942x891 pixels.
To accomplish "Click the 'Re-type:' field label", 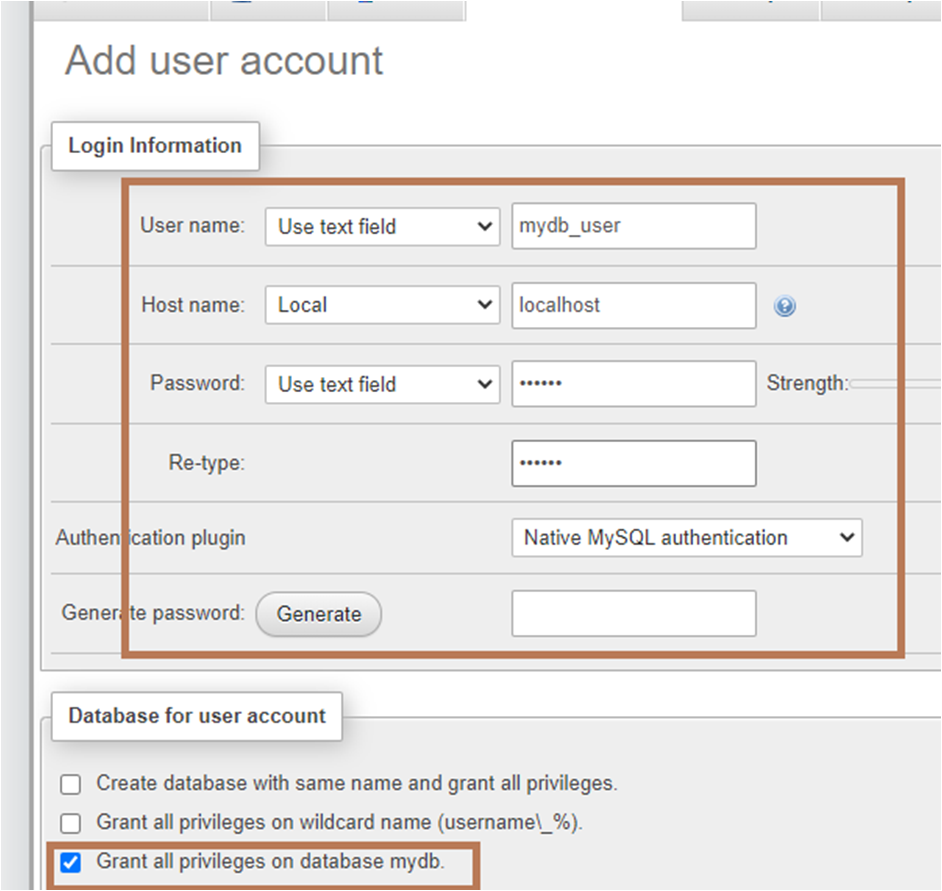I will [x=206, y=464].
